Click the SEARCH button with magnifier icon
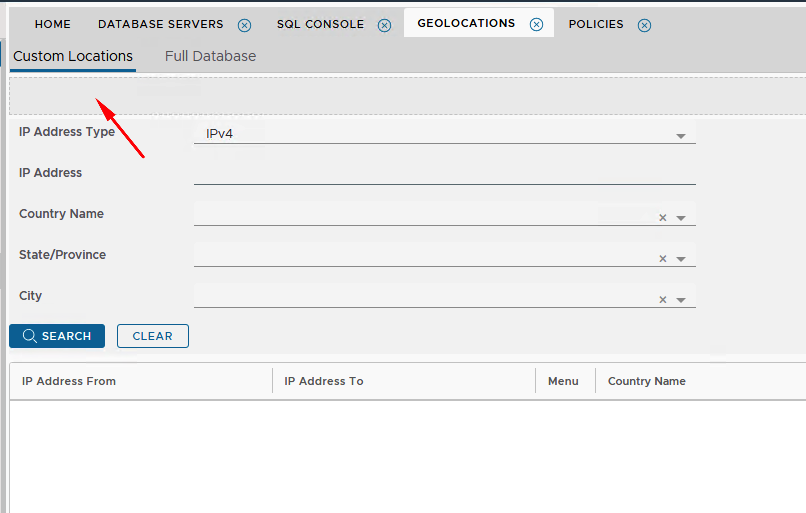Image resolution: width=806 pixels, height=513 pixels. [x=57, y=336]
